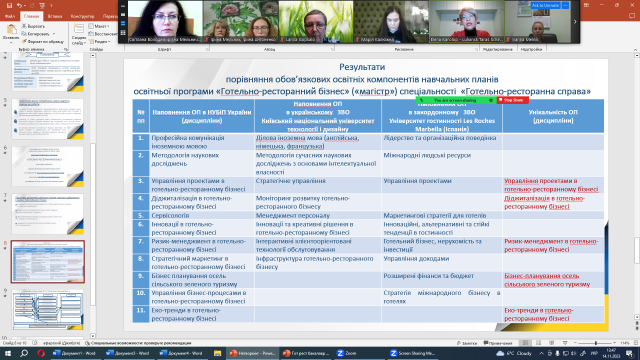The image size is (640, 360).
Task: Select slide 5 thumbnail
Action: 48,119
